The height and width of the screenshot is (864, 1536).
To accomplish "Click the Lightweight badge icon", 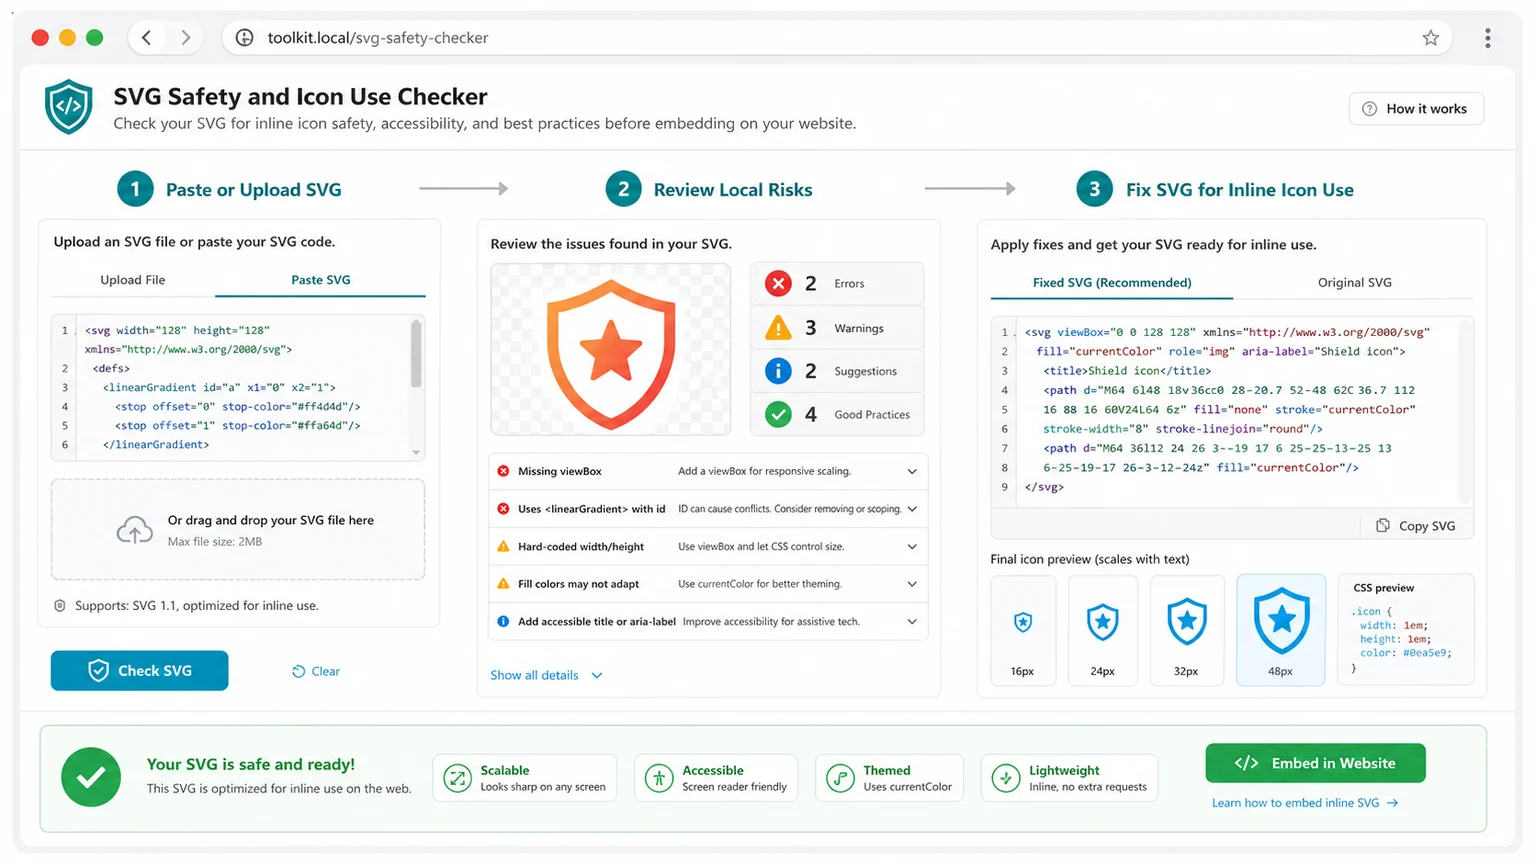I will point(1006,778).
